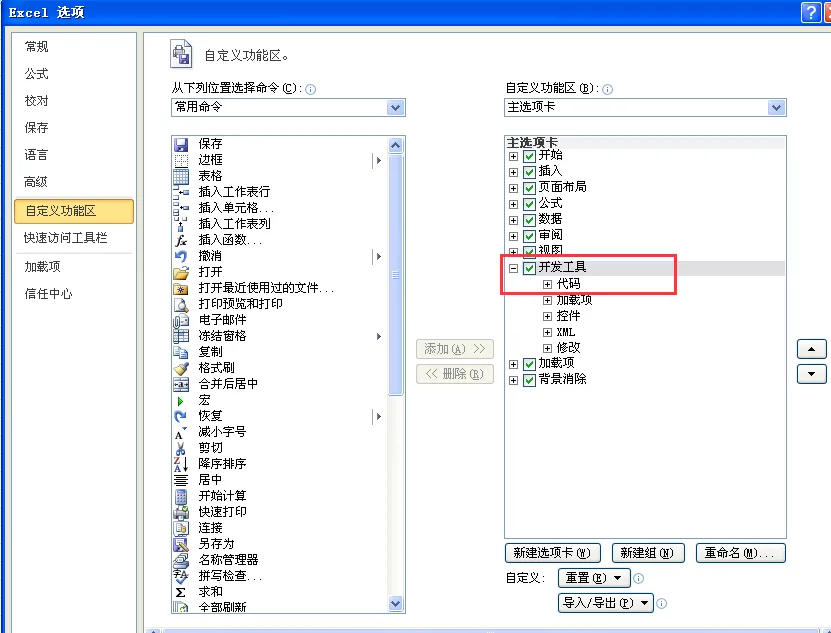Image resolution: width=831 pixels, height=633 pixels.
Task: Select the format painter (格式刷) brush icon
Action: click(x=181, y=368)
